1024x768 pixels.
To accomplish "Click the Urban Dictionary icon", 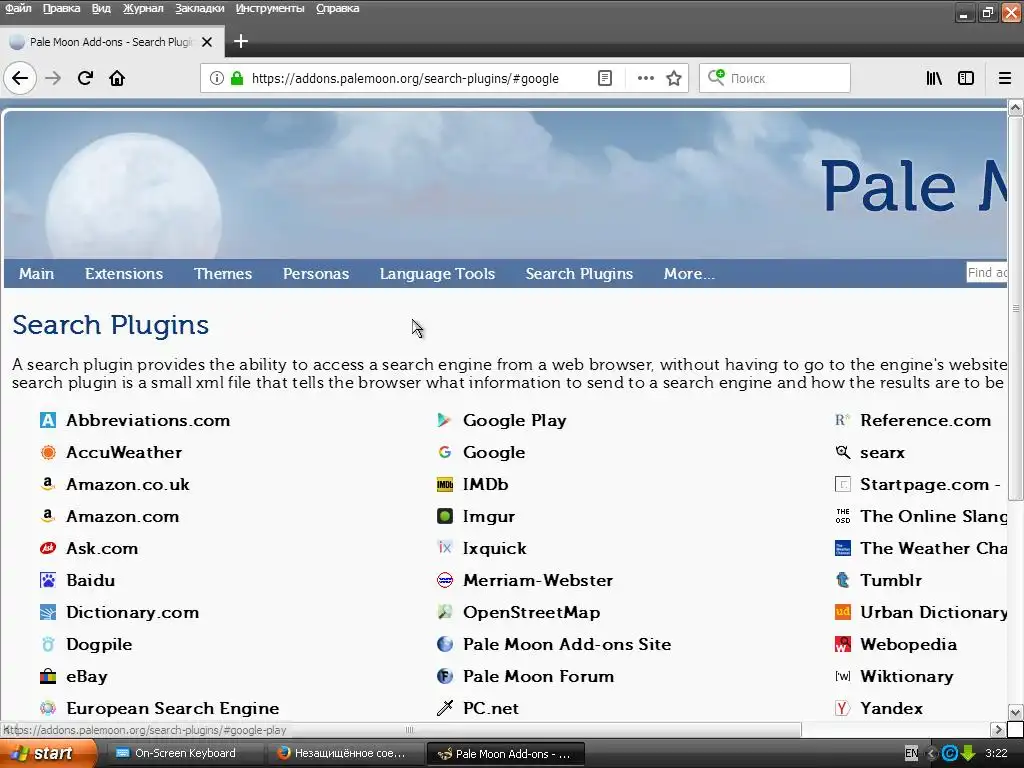I will [x=842, y=612].
